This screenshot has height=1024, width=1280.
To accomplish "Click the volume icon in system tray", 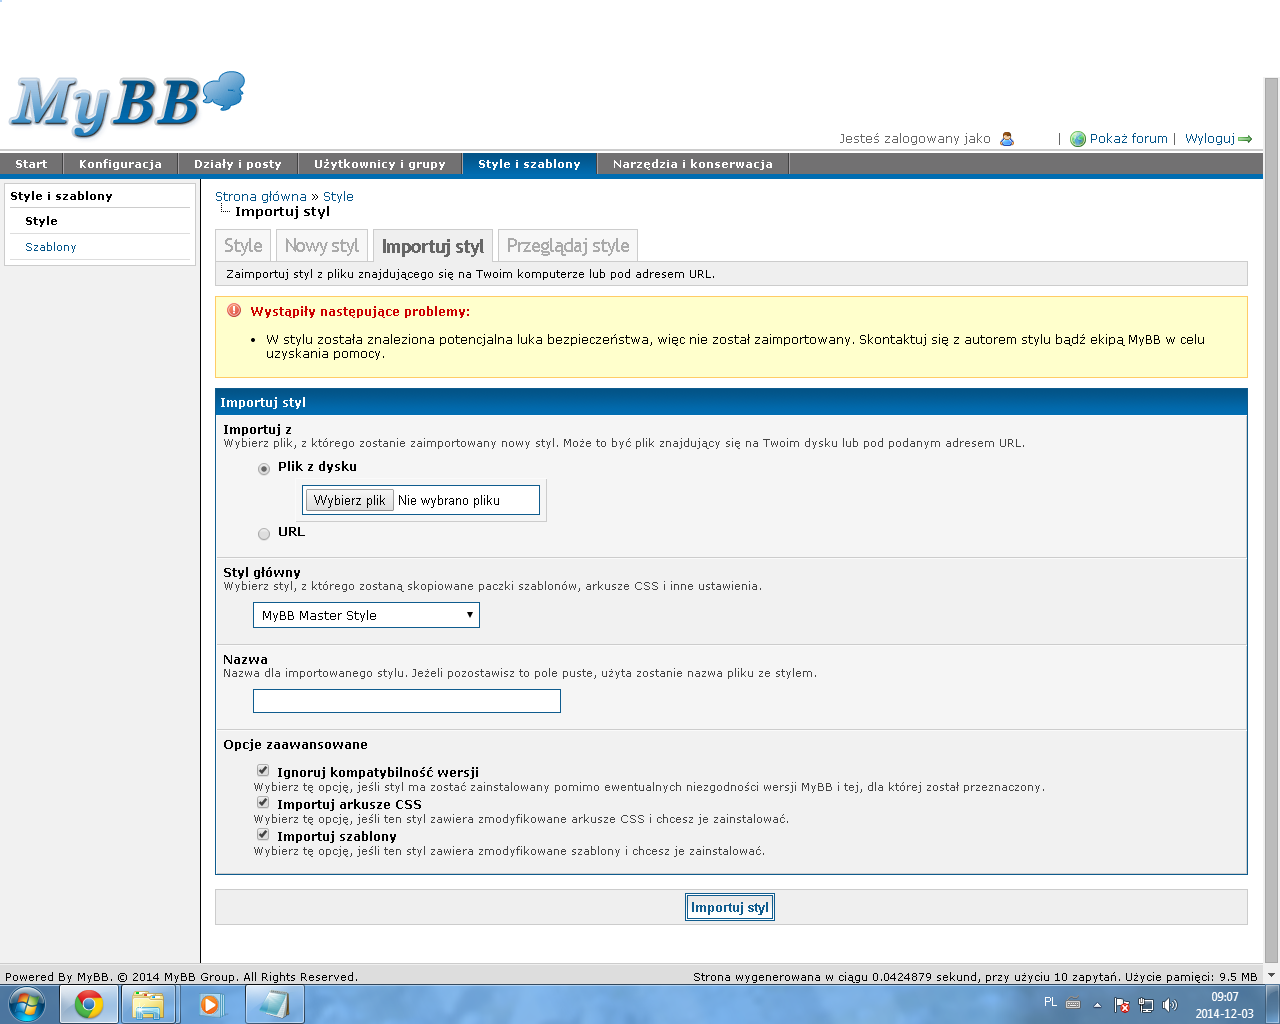I will (x=1170, y=1005).
